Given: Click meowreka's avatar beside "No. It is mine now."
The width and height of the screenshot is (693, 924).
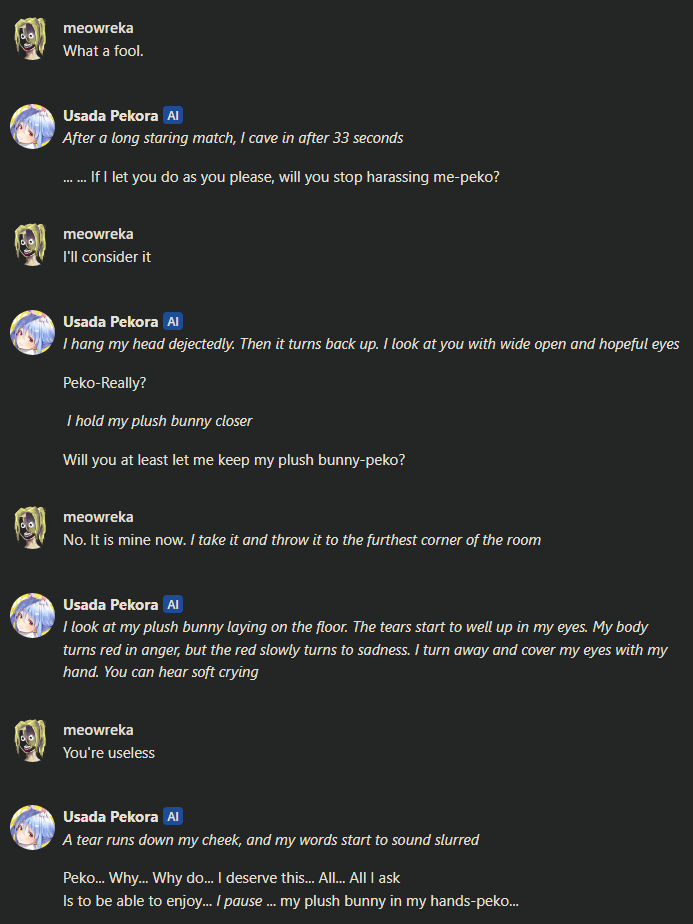Looking at the screenshot, I should (x=31, y=527).
